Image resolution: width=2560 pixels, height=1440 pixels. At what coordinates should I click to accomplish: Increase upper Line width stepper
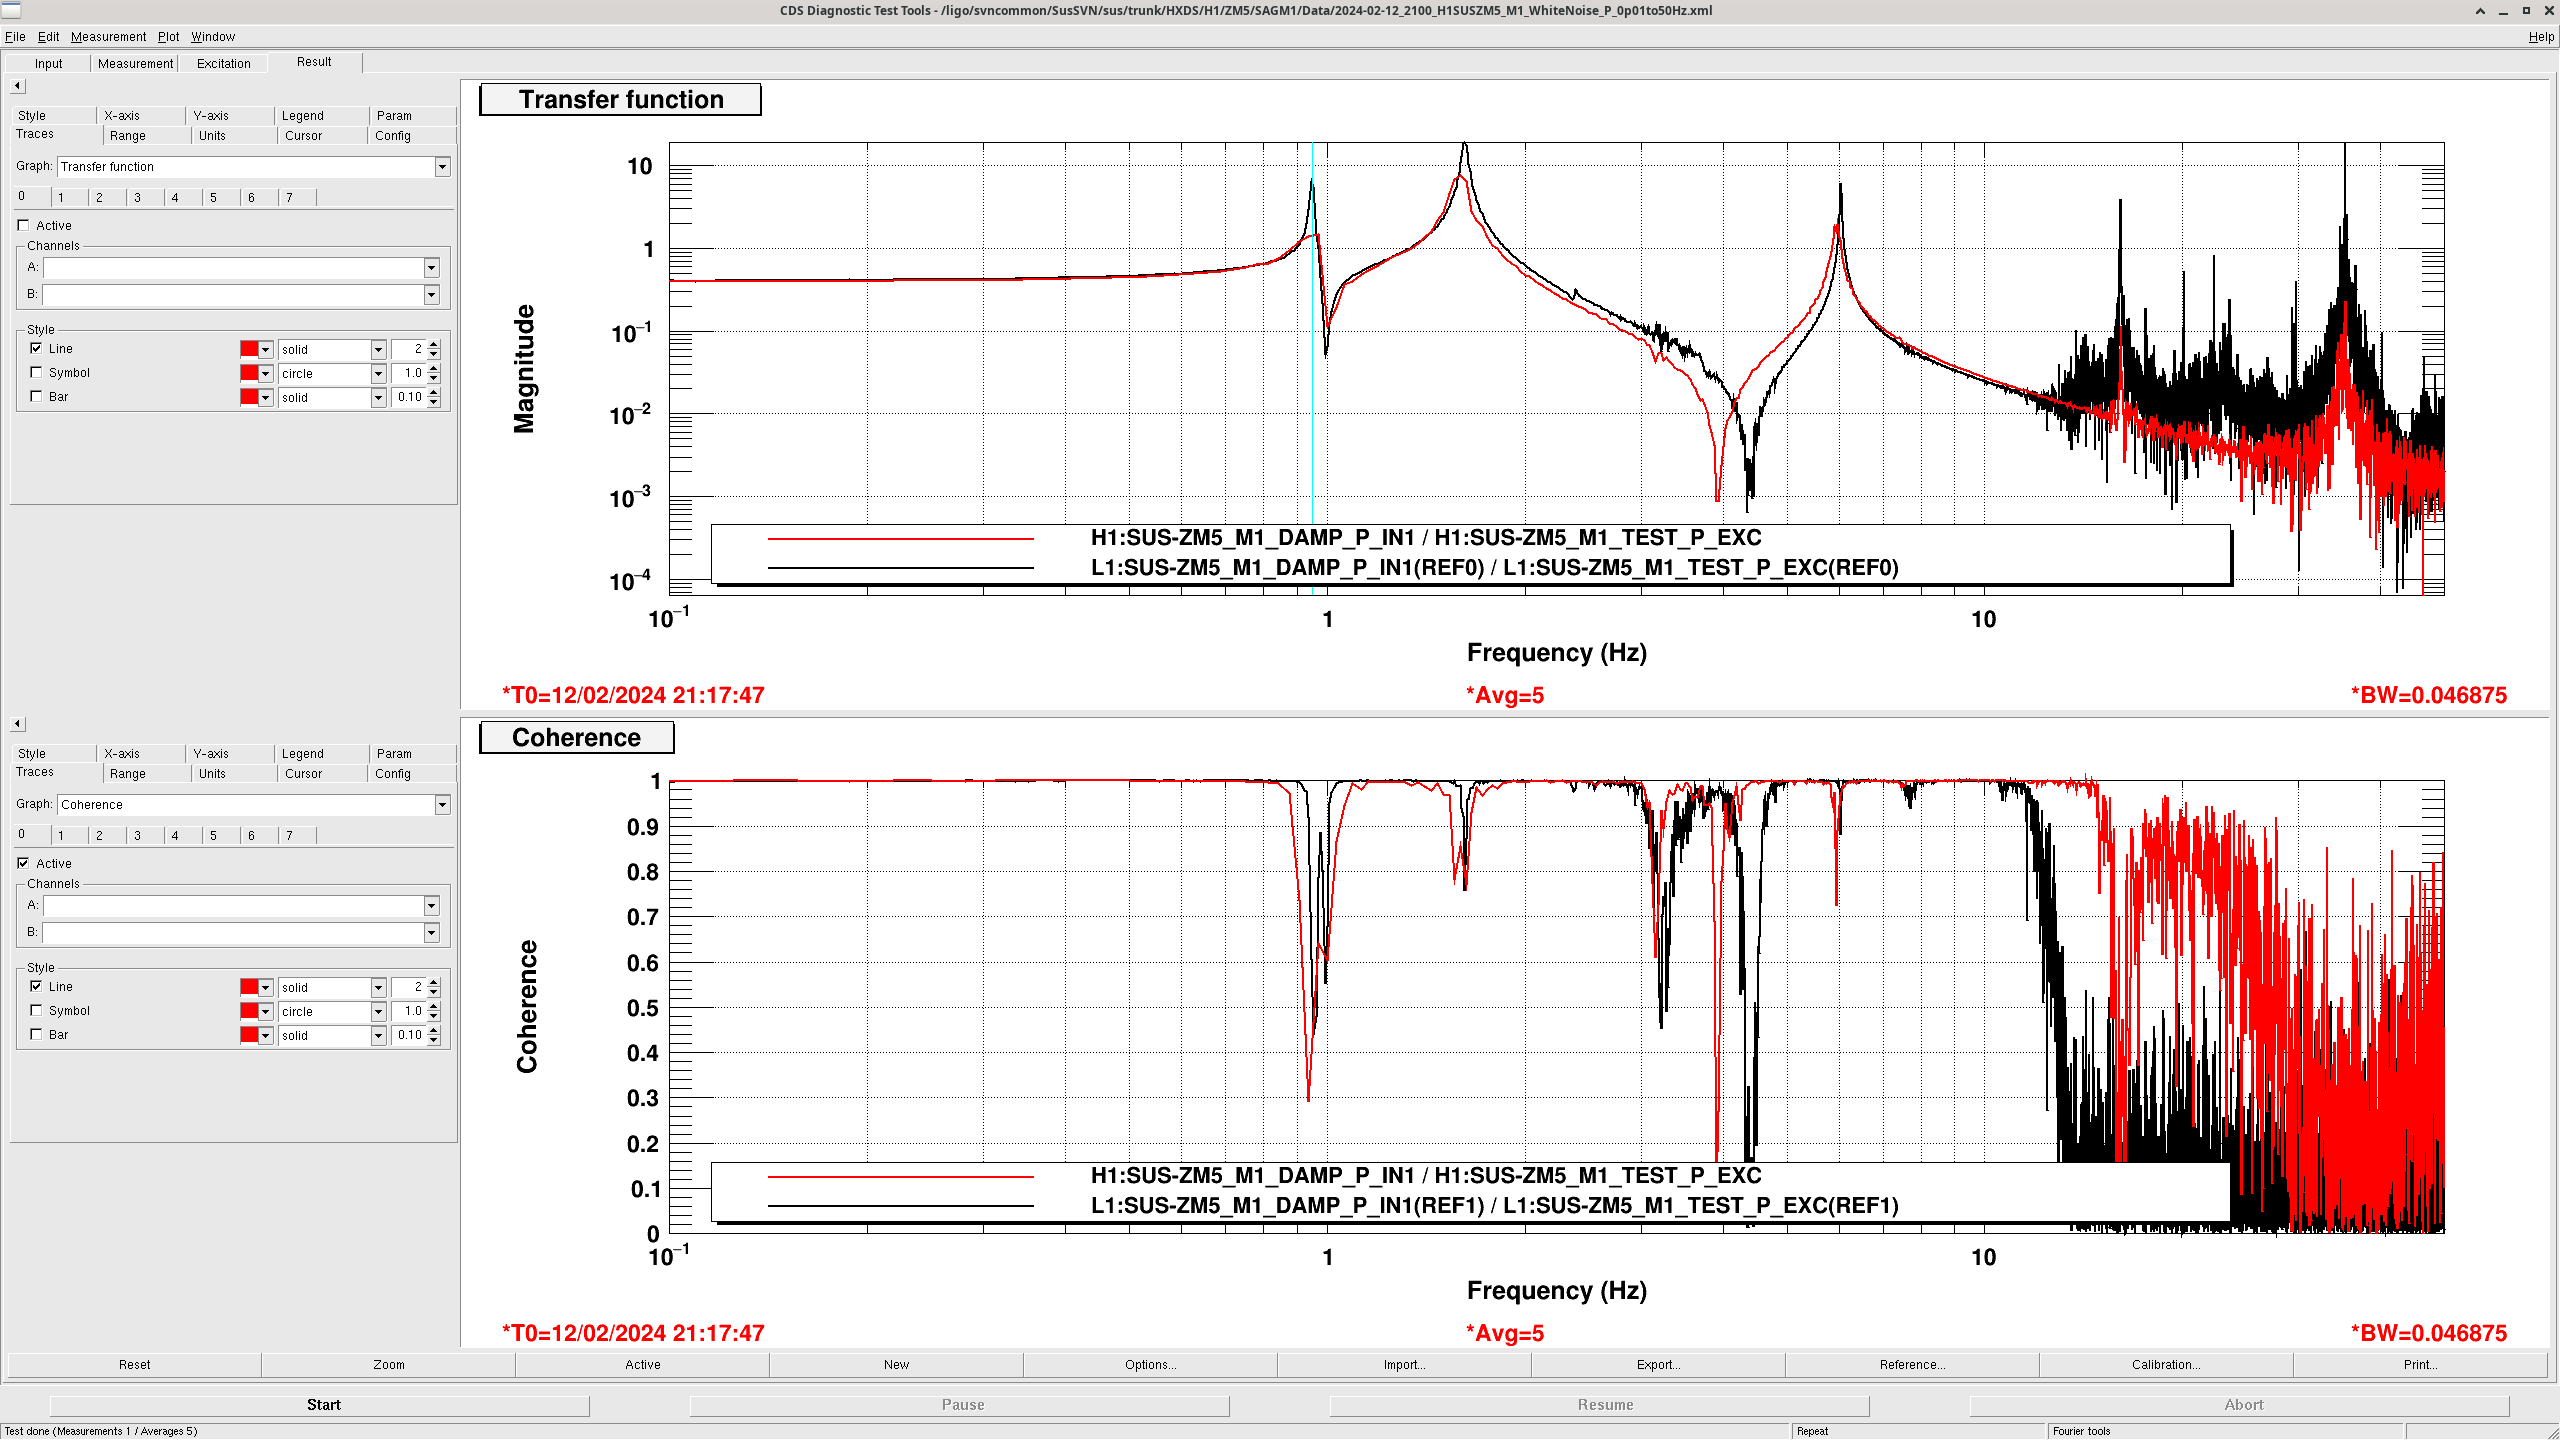pos(434,345)
